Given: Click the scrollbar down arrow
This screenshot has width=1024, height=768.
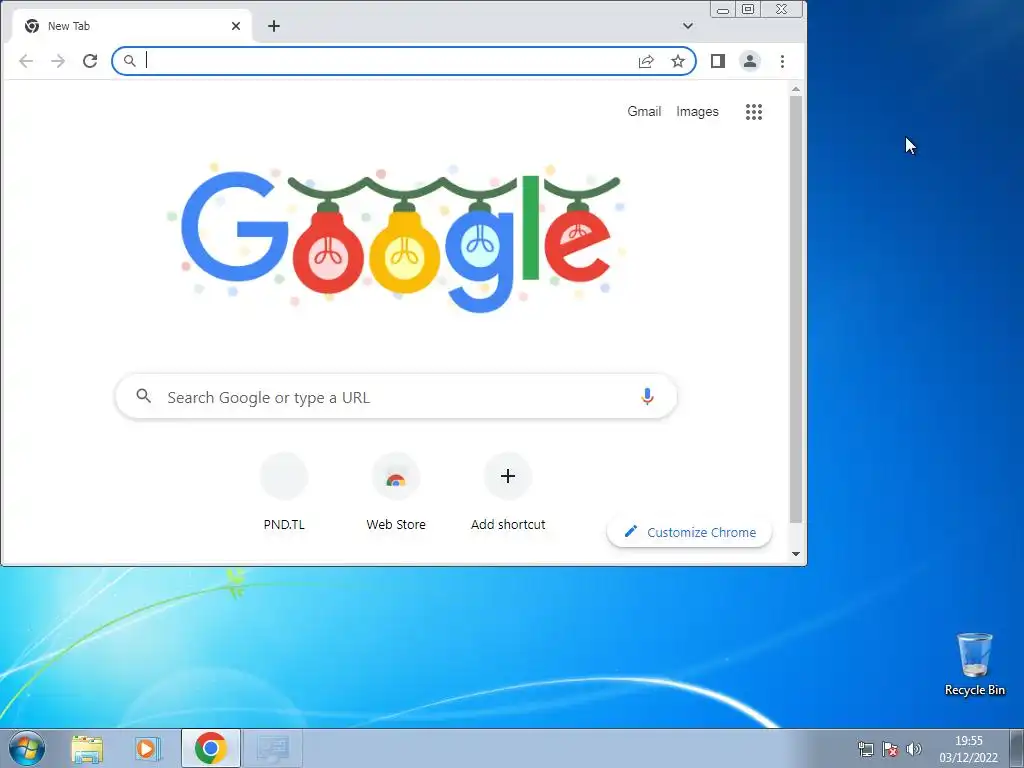Looking at the screenshot, I should (x=795, y=554).
